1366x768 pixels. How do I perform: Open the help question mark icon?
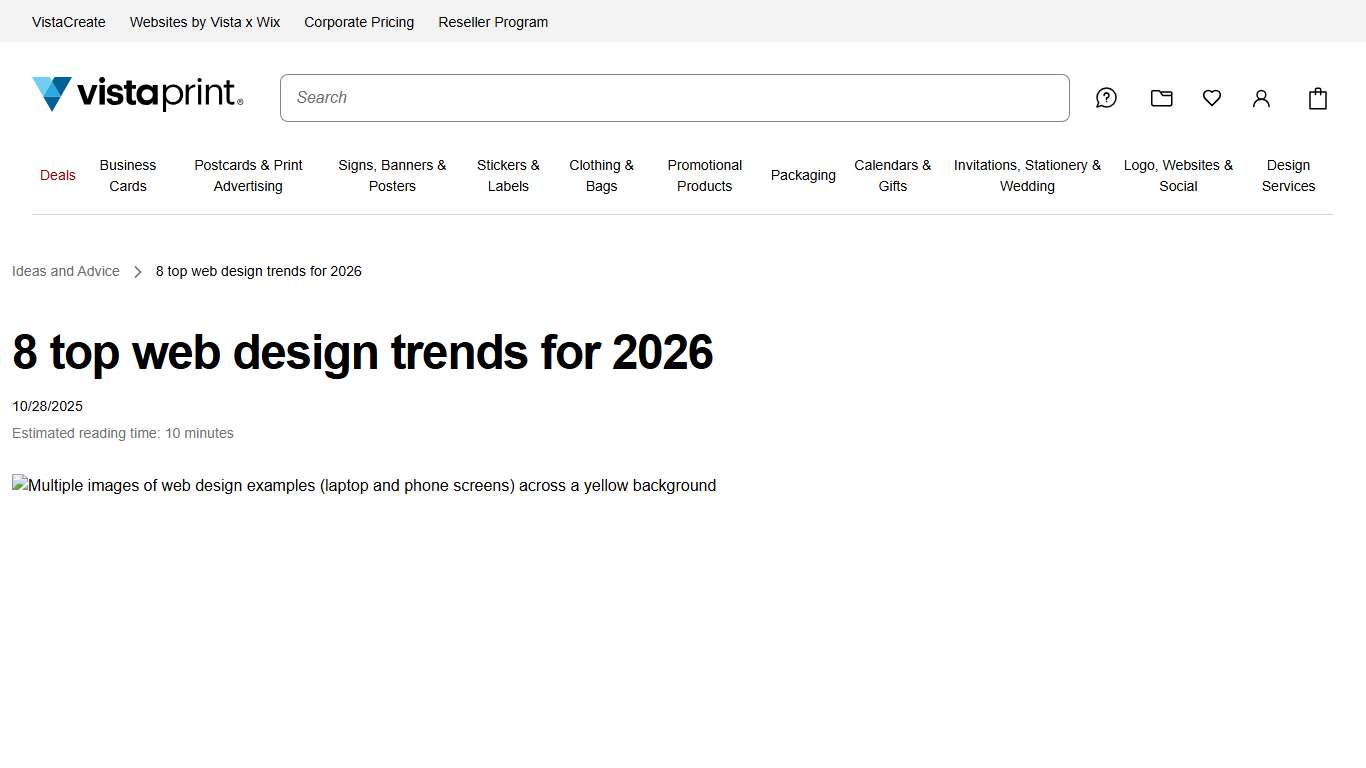pos(1106,98)
